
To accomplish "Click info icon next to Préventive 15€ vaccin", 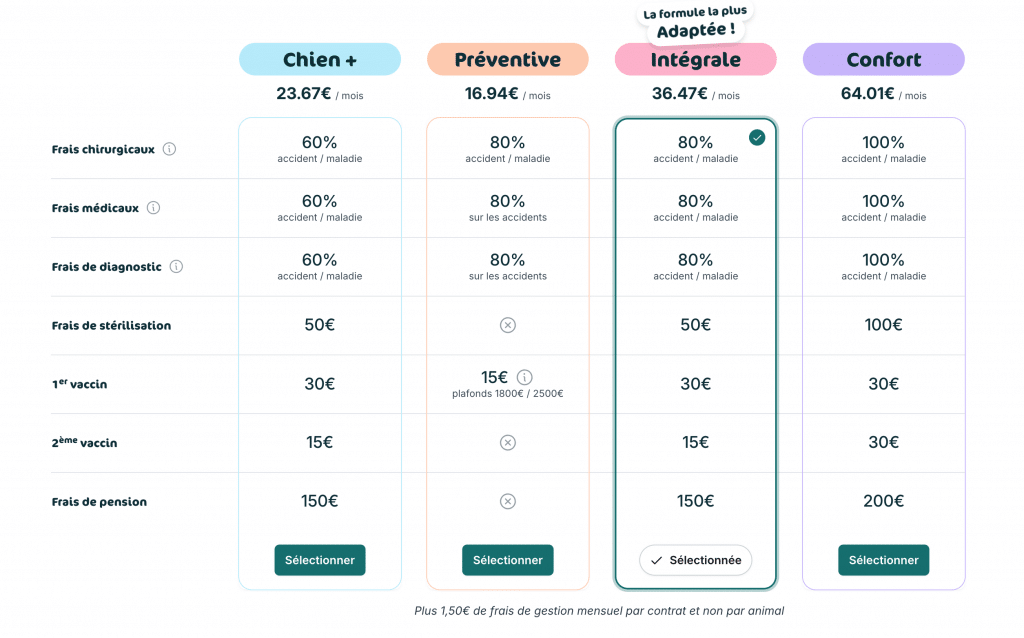I will point(525,377).
